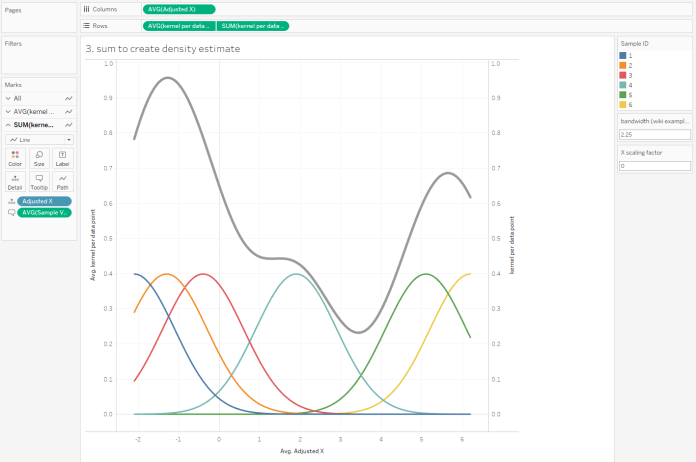Click the X scaling factor input field
The height and width of the screenshot is (462, 696).
point(655,166)
